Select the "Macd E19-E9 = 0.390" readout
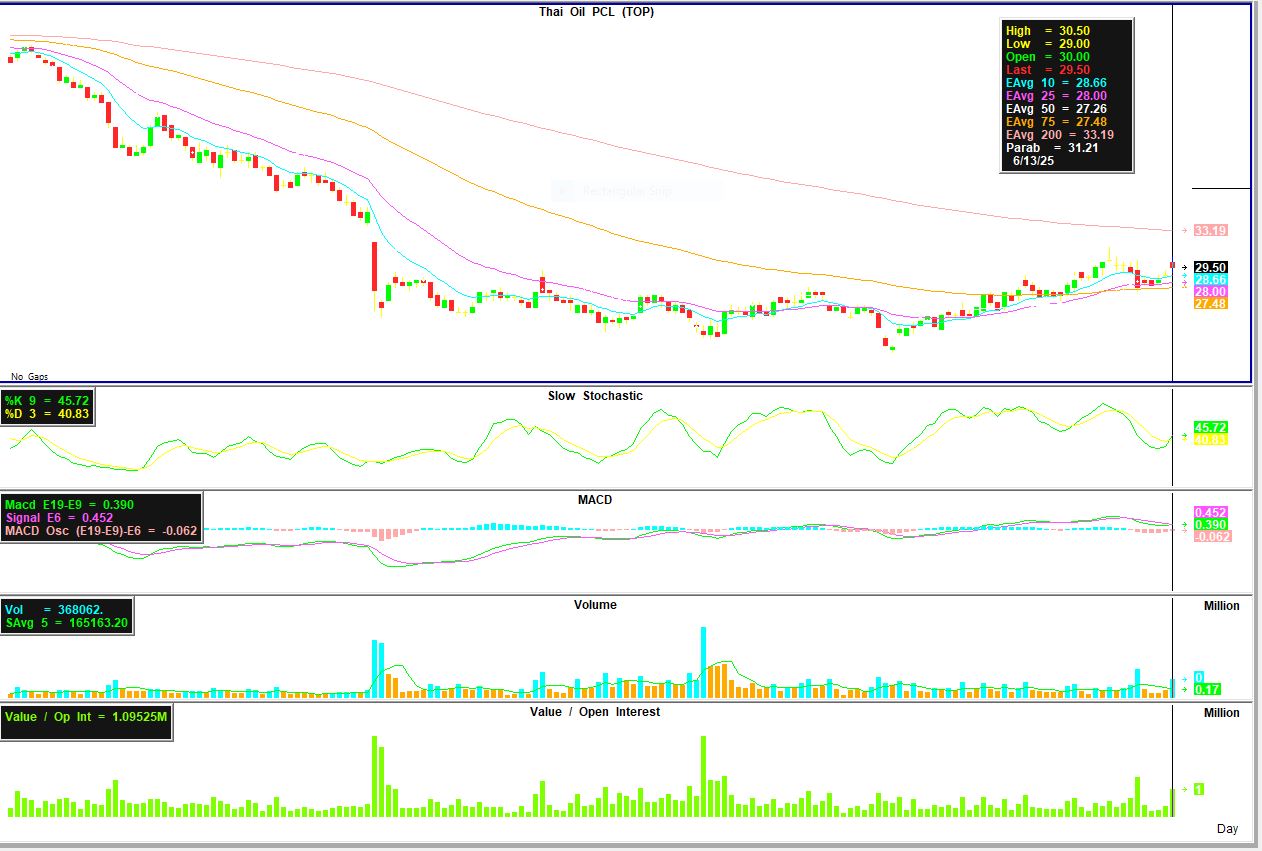 [x=69, y=505]
